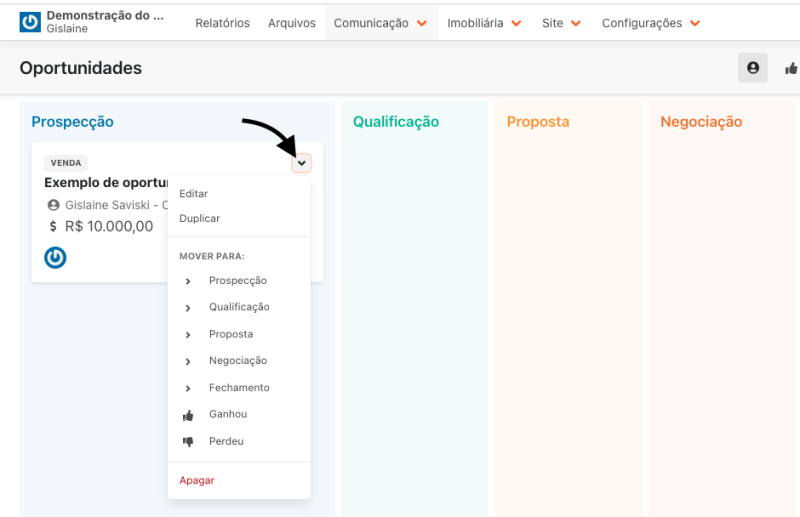Click the round blue avatar on opportunity card

(55, 257)
